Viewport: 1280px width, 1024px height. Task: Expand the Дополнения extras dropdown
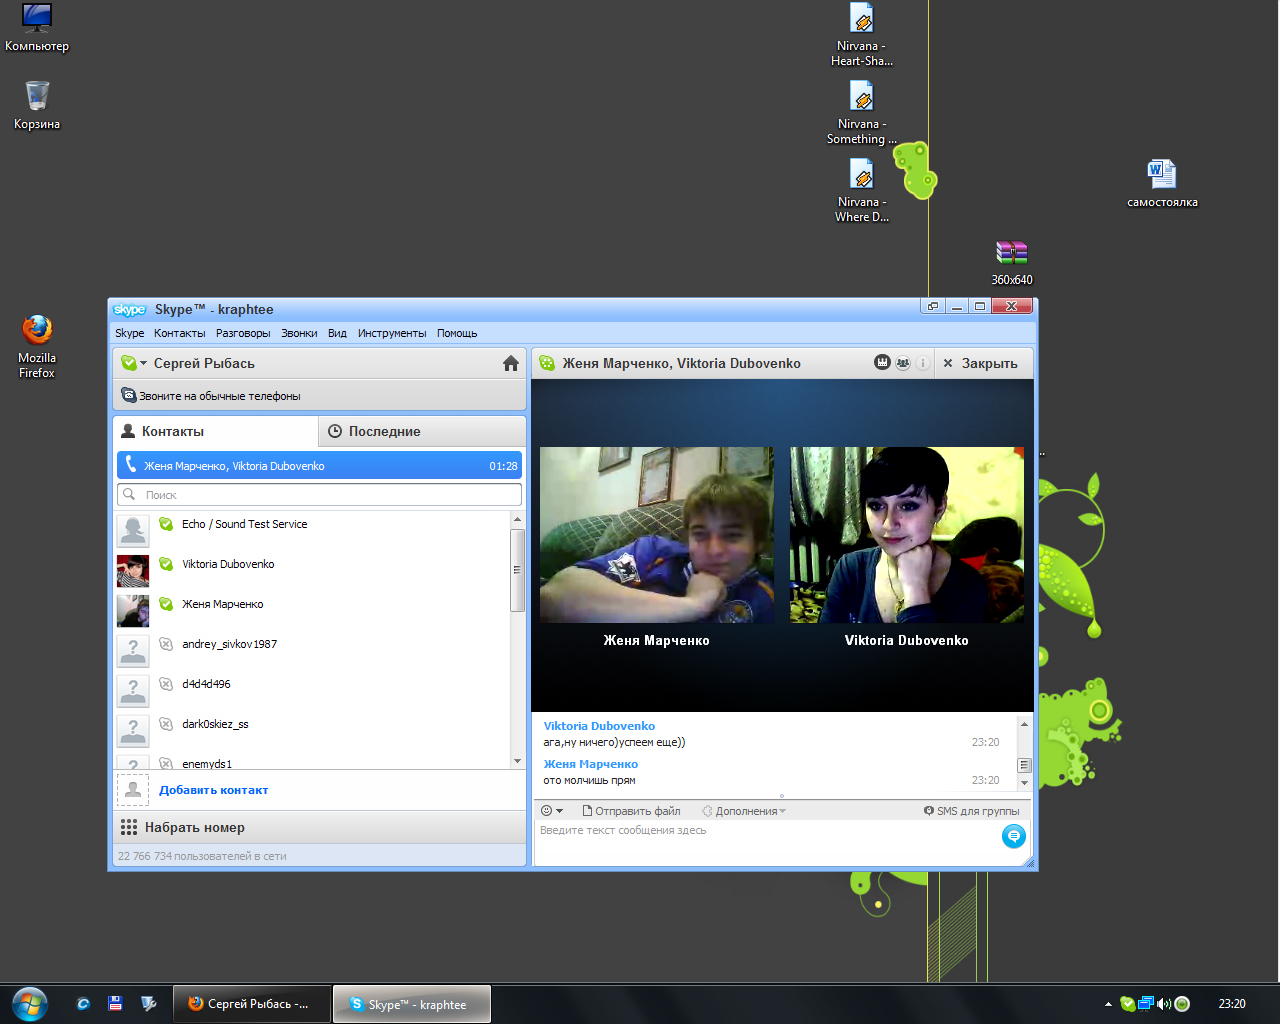[x=744, y=811]
